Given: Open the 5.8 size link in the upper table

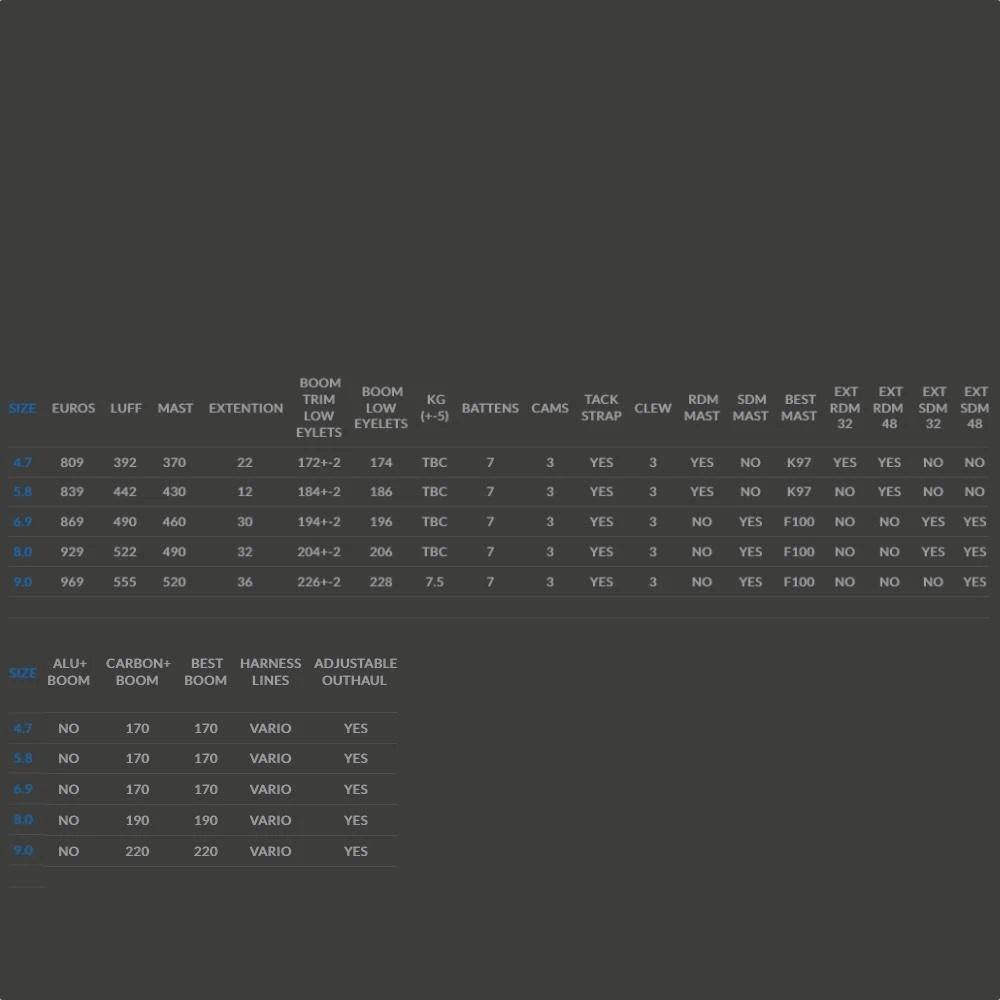Looking at the screenshot, I should coord(22,492).
